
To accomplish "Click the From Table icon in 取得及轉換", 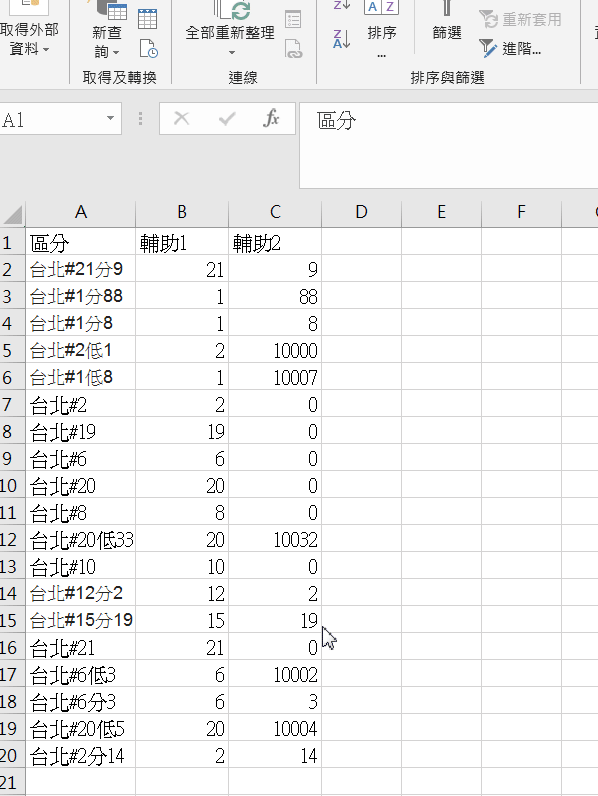I will click(147, 18).
